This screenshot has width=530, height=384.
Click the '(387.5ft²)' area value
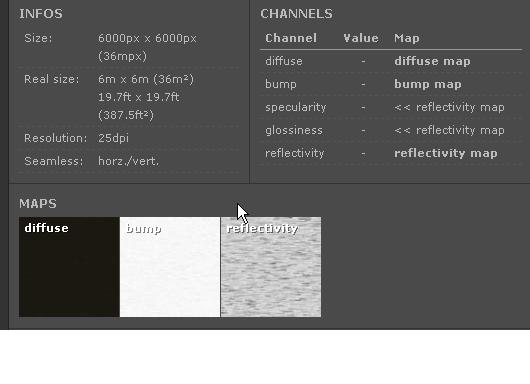click(x=126, y=115)
